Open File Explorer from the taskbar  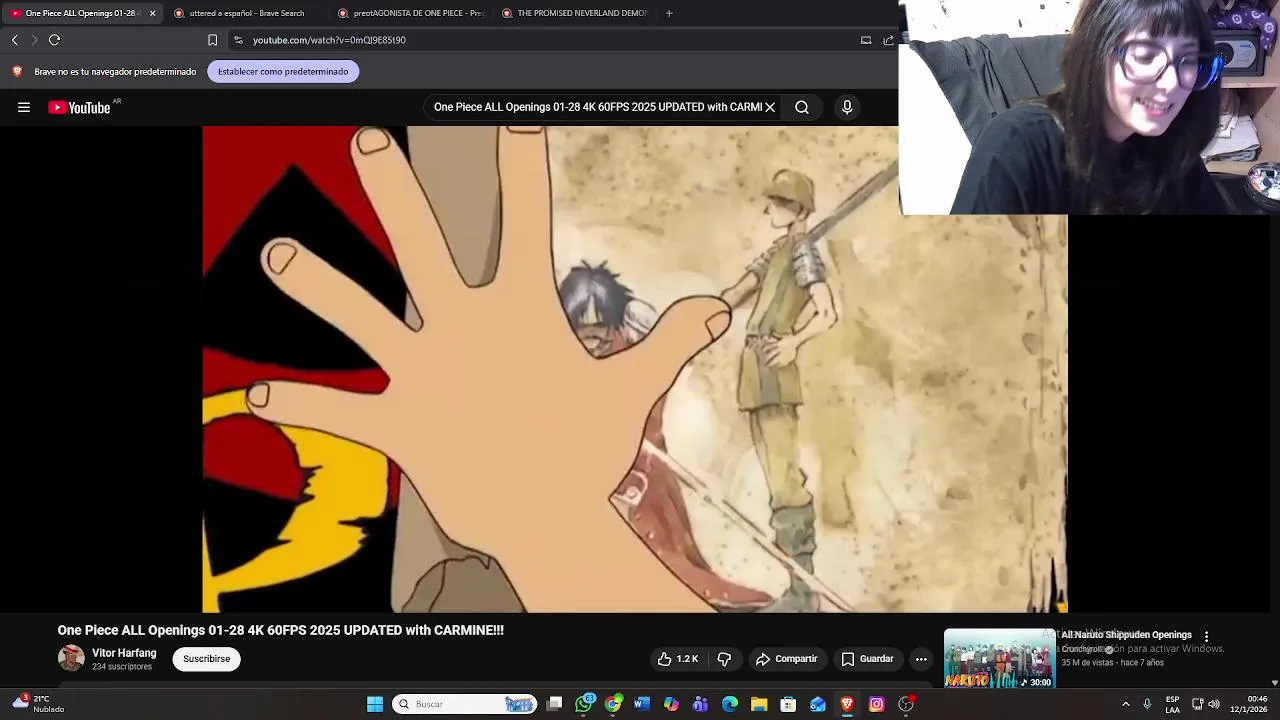[x=759, y=704]
